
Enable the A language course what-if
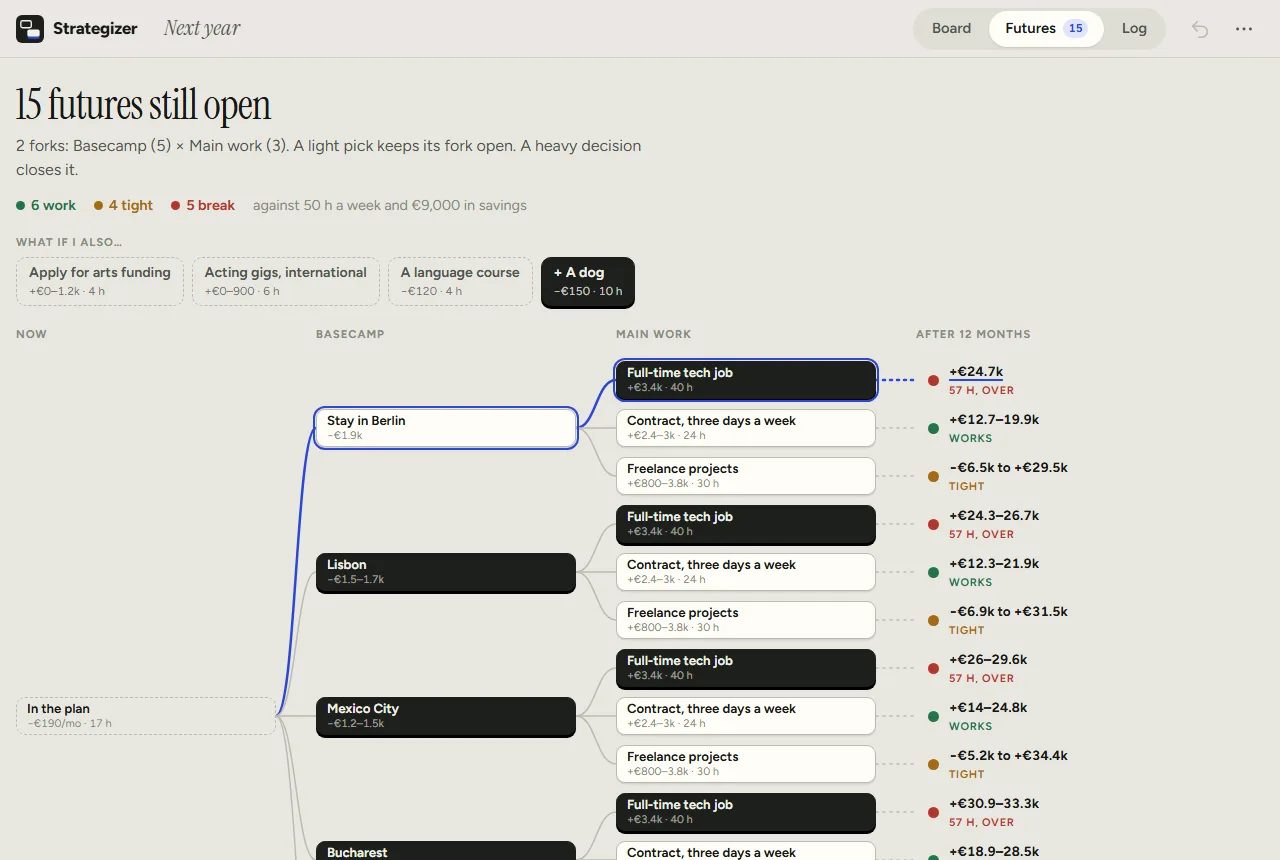[460, 281]
